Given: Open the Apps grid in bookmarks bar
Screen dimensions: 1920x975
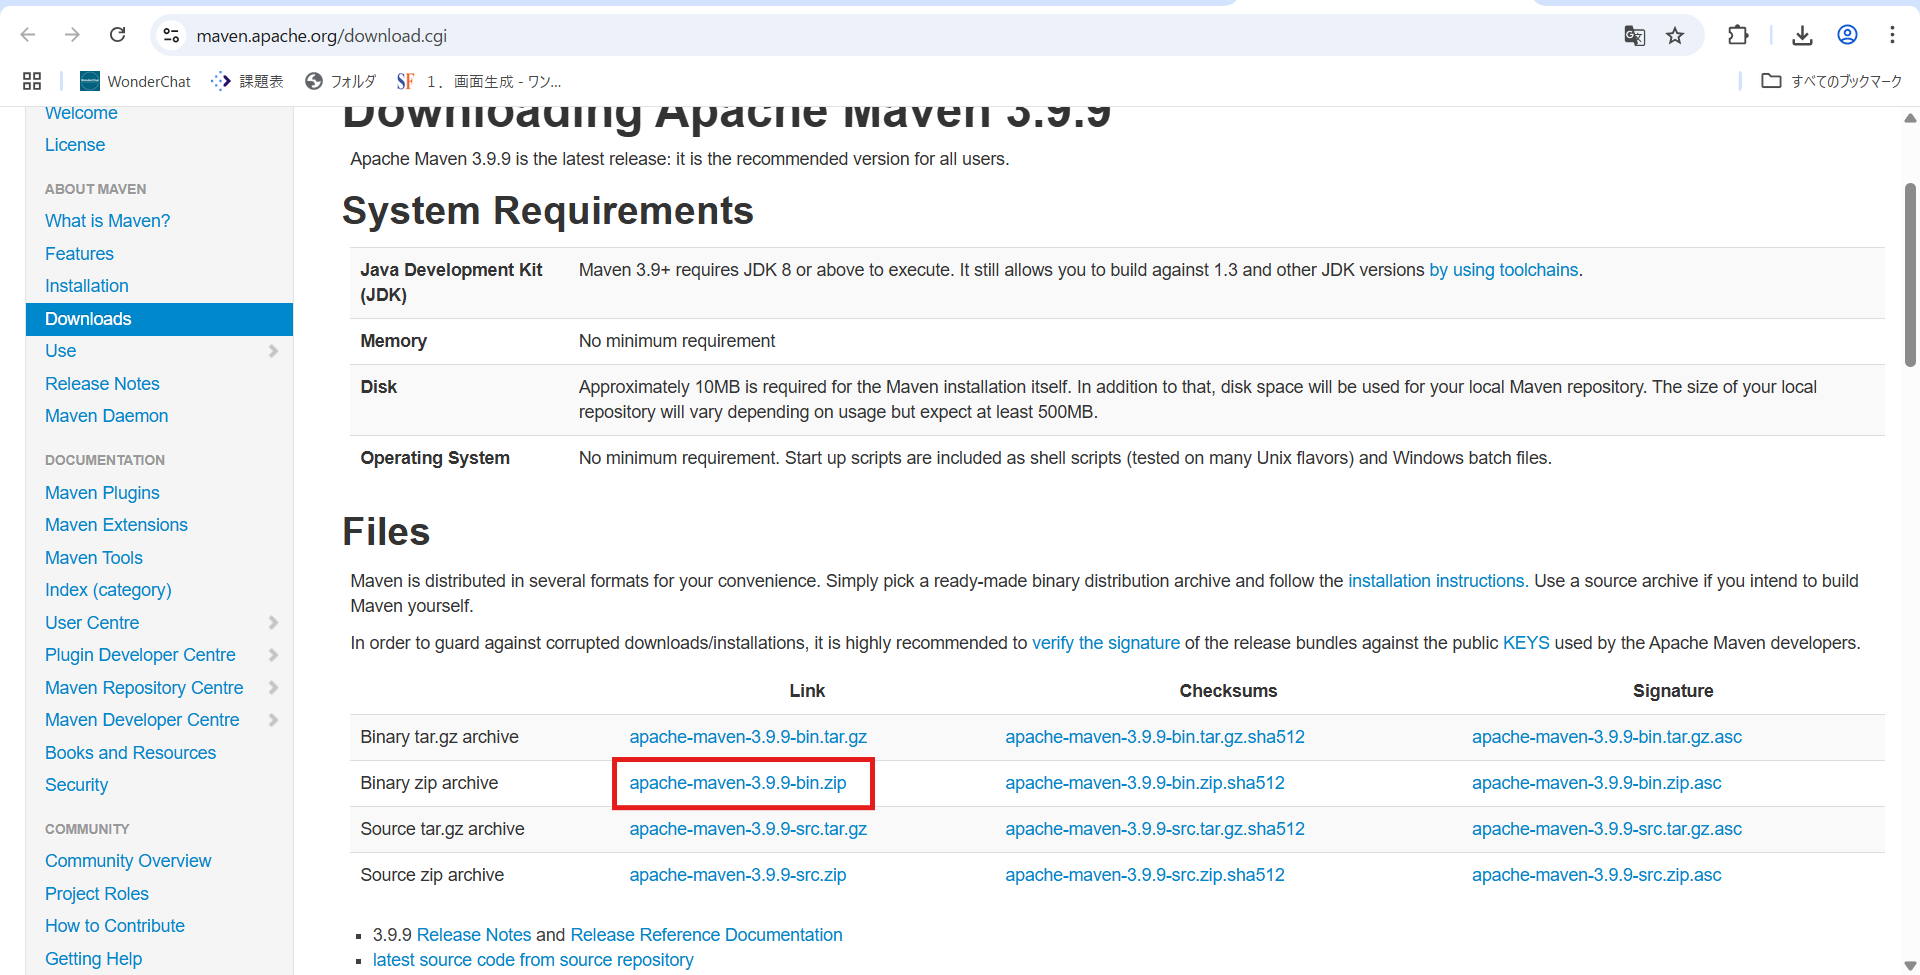Looking at the screenshot, I should [x=32, y=81].
